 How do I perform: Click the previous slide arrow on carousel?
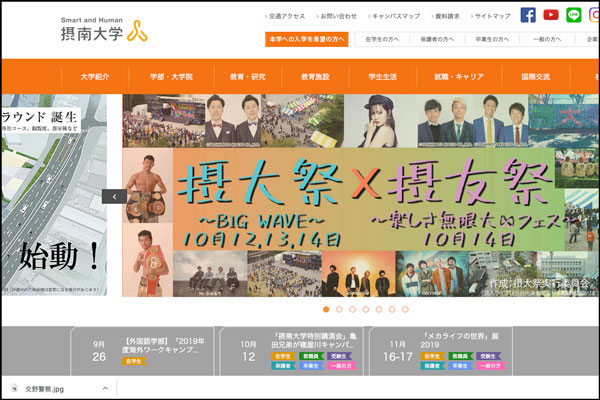(115, 197)
